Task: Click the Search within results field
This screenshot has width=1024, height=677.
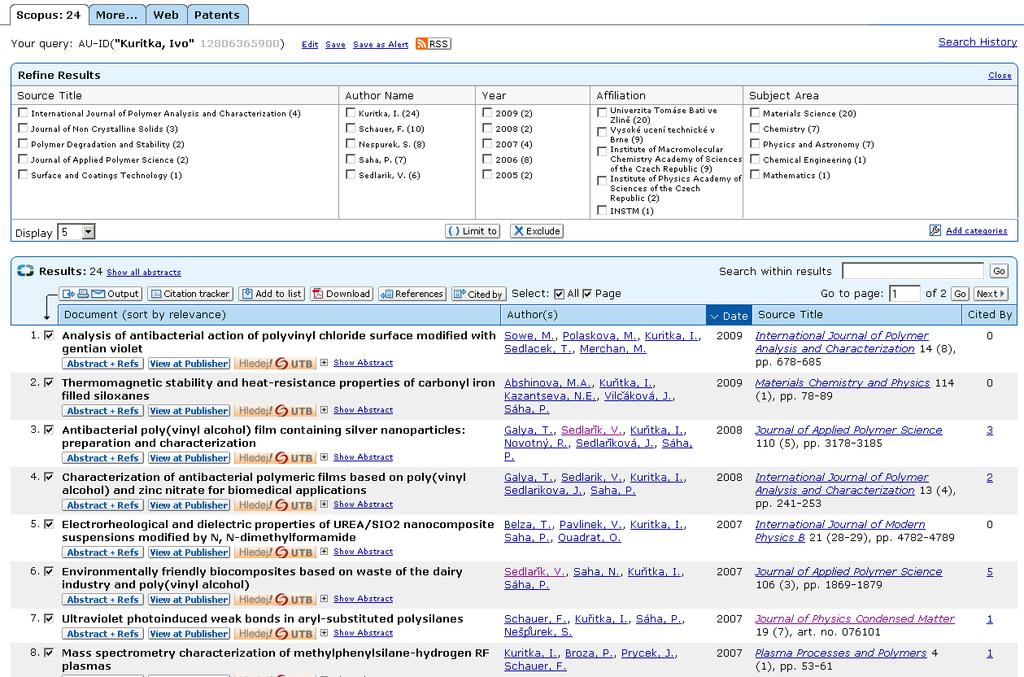Action: [x=913, y=270]
